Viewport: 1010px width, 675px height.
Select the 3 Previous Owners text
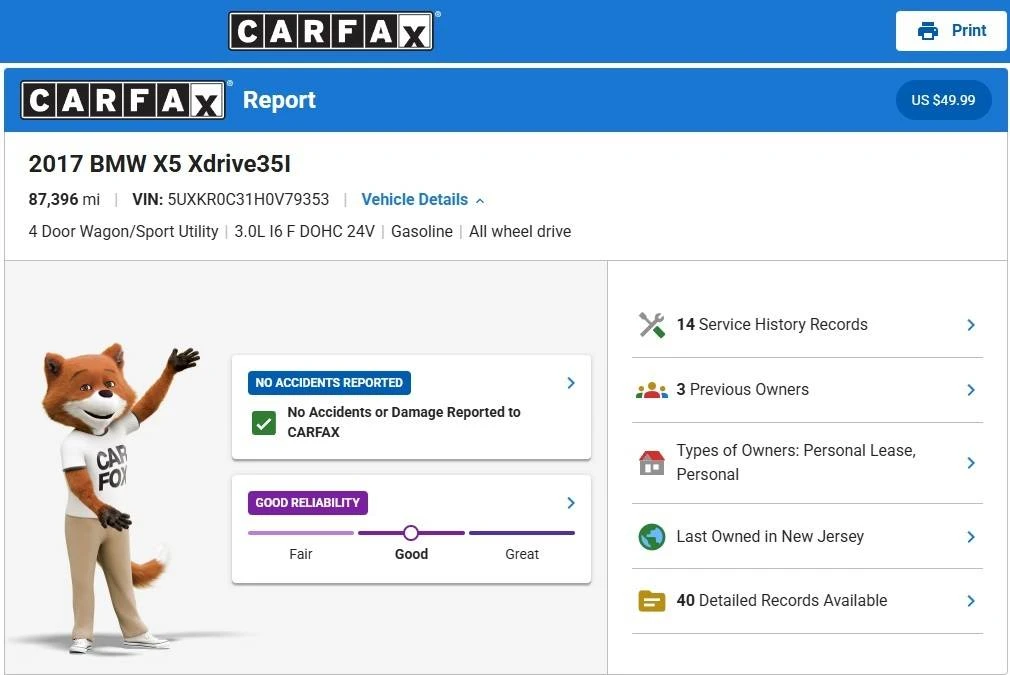pyautogui.click(x=742, y=390)
